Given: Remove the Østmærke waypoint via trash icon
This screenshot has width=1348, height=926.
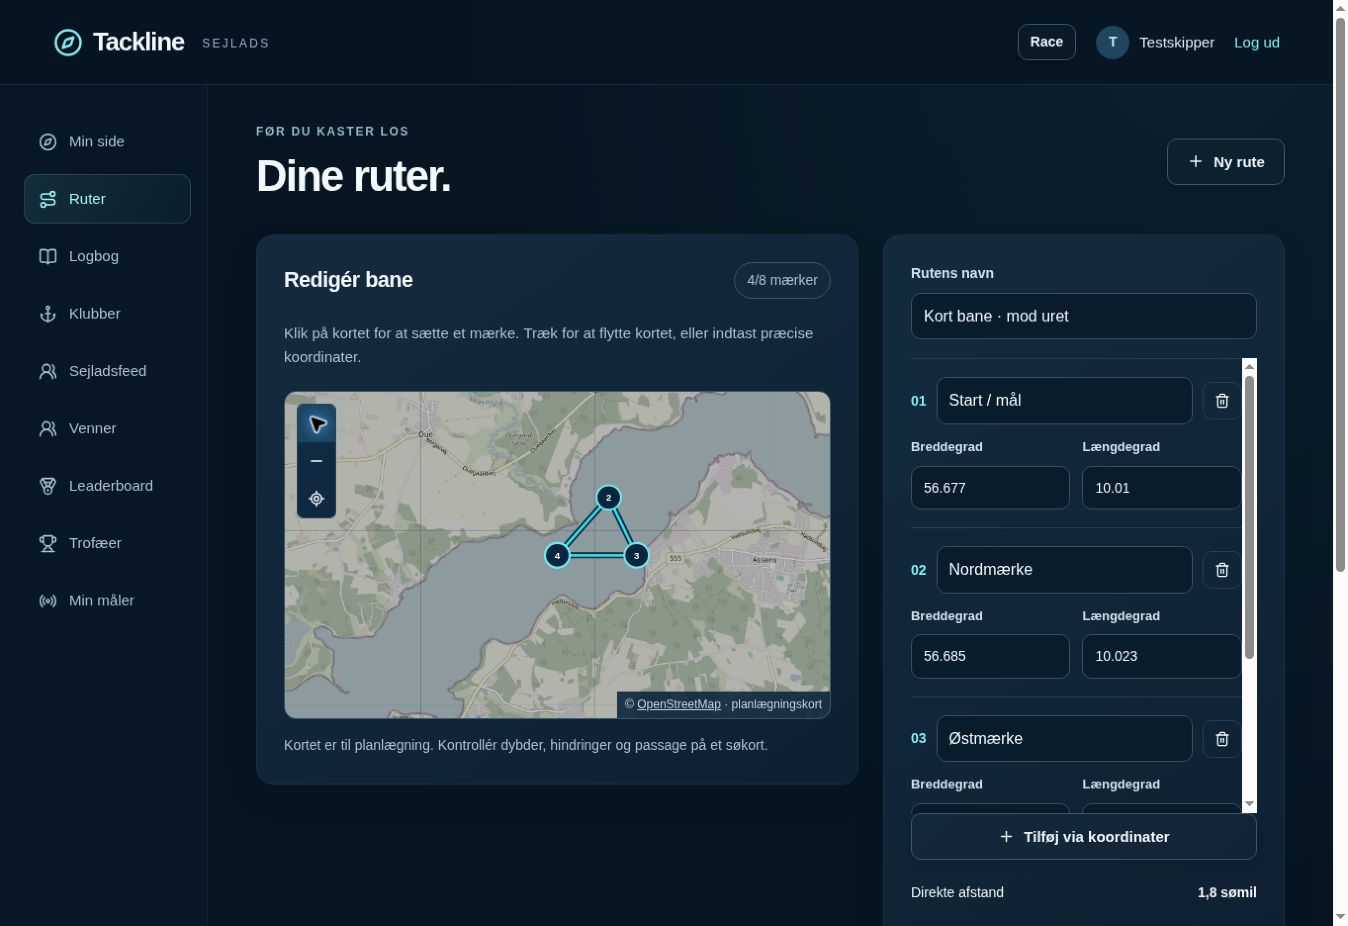Looking at the screenshot, I should pyautogui.click(x=1222, y=739).
